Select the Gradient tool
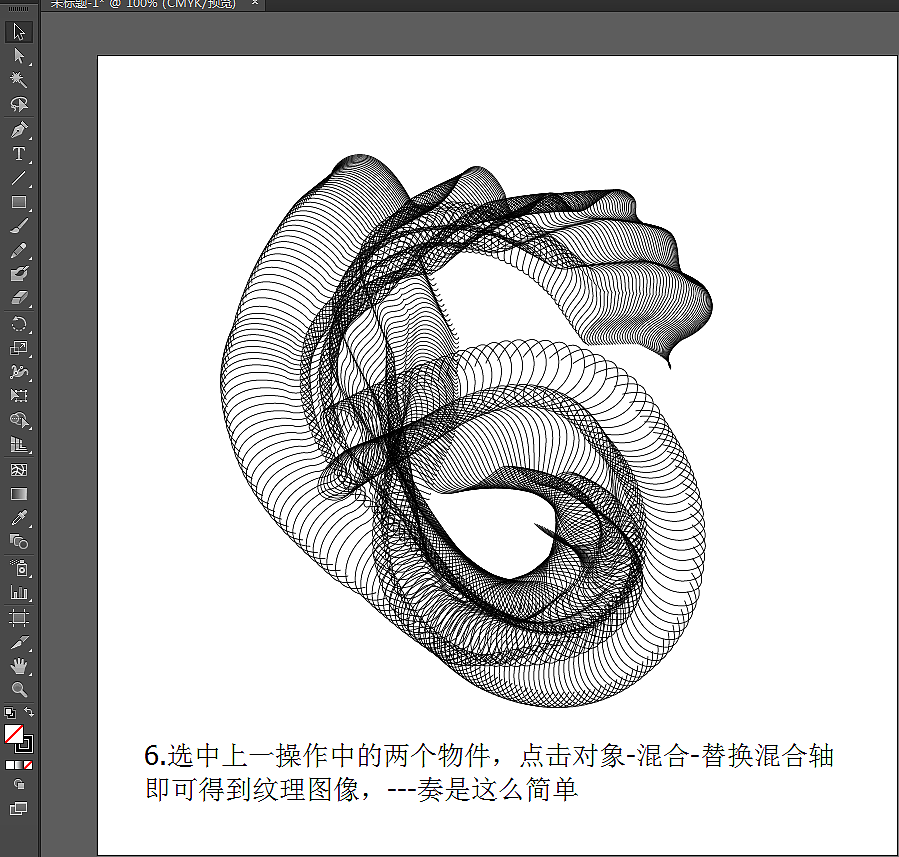Screen dimensions: 899x857 [x=18, y=494]
